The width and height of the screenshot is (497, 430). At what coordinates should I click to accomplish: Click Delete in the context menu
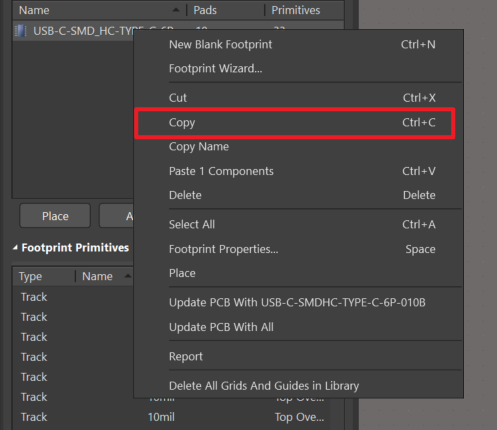pyautogui.click(x=298, y=195)
